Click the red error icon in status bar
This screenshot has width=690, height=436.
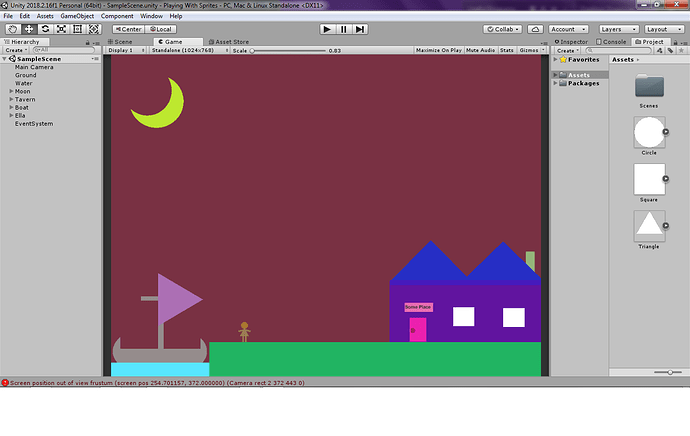pyautogui.click(x=5, y=383)
